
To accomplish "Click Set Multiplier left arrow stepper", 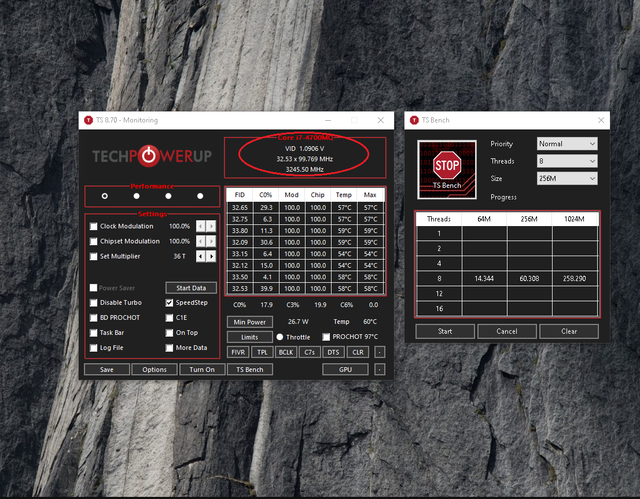I will [200, 256].
